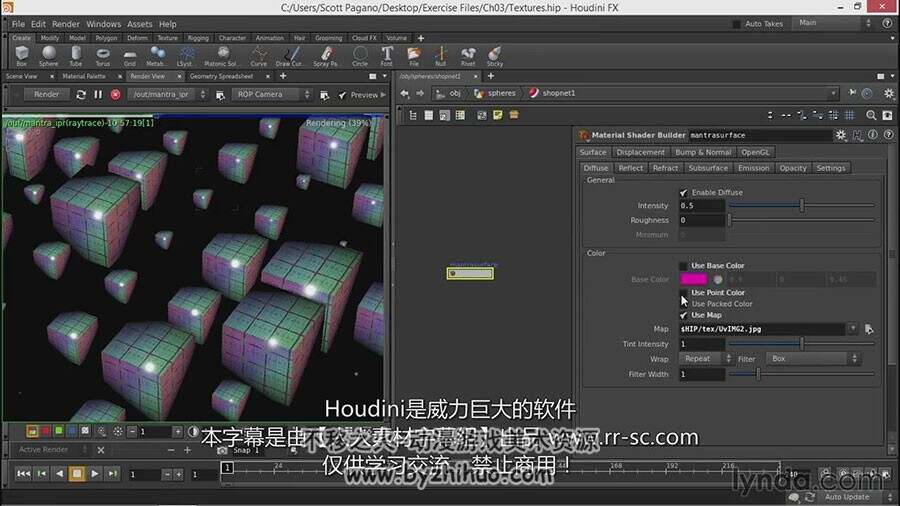The width and height of the screenshot is (900, 506).
Task: Toggle Use Packed Color checkbox
Action: 683,304
